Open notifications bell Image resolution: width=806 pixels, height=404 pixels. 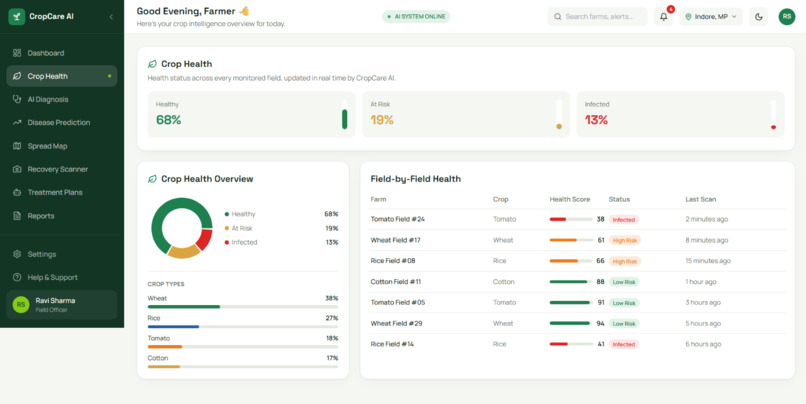664,16
